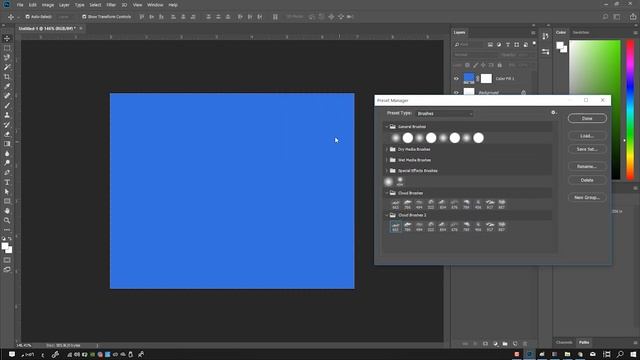The height and width of the screenshot is (360, 640).
Task: Click the Lock transparent pixels icon in Layers
Action: click(x=467, y=65)
